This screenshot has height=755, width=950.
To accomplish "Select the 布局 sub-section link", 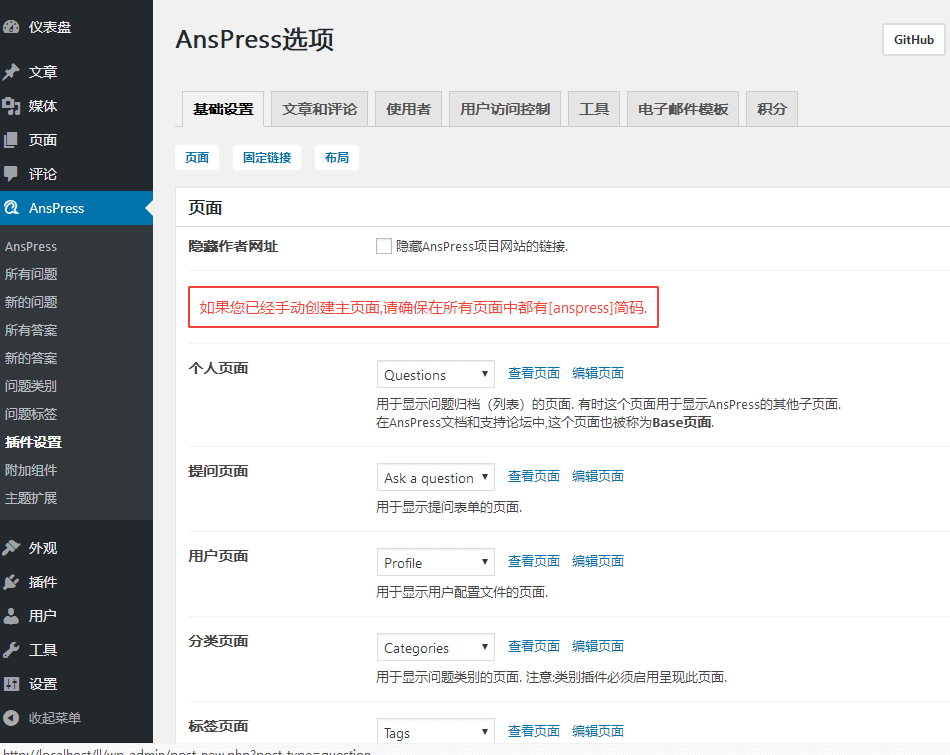I will click(x=337, y=158).
